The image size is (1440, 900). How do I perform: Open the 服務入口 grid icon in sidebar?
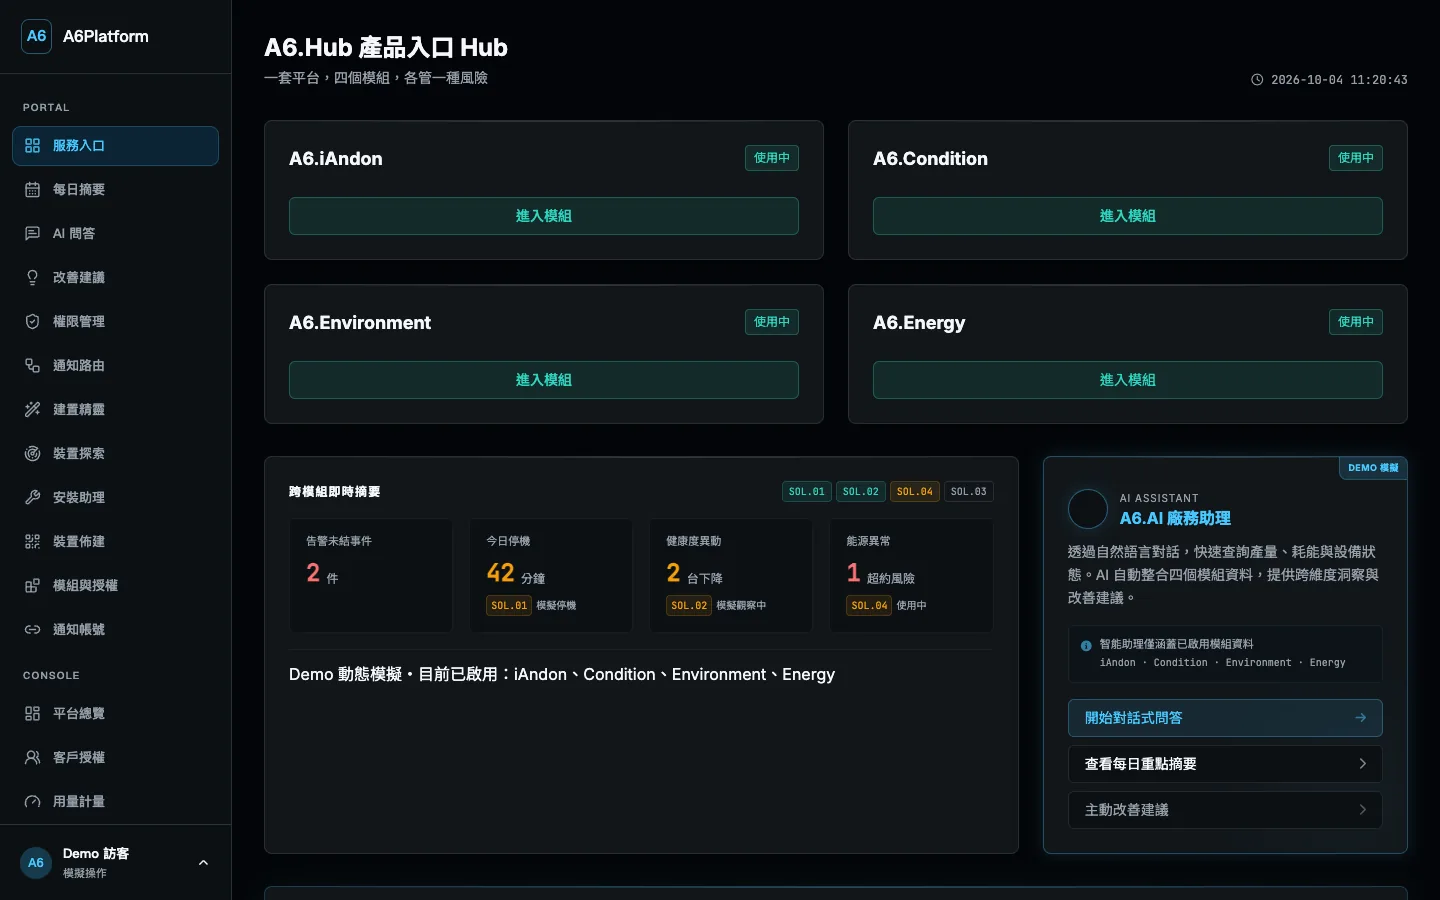tap(32, 146)
